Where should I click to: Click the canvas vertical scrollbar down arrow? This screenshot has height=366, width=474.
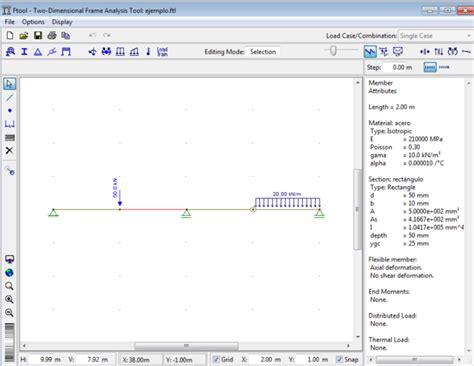pyautogui.click(x=358, y=337)
